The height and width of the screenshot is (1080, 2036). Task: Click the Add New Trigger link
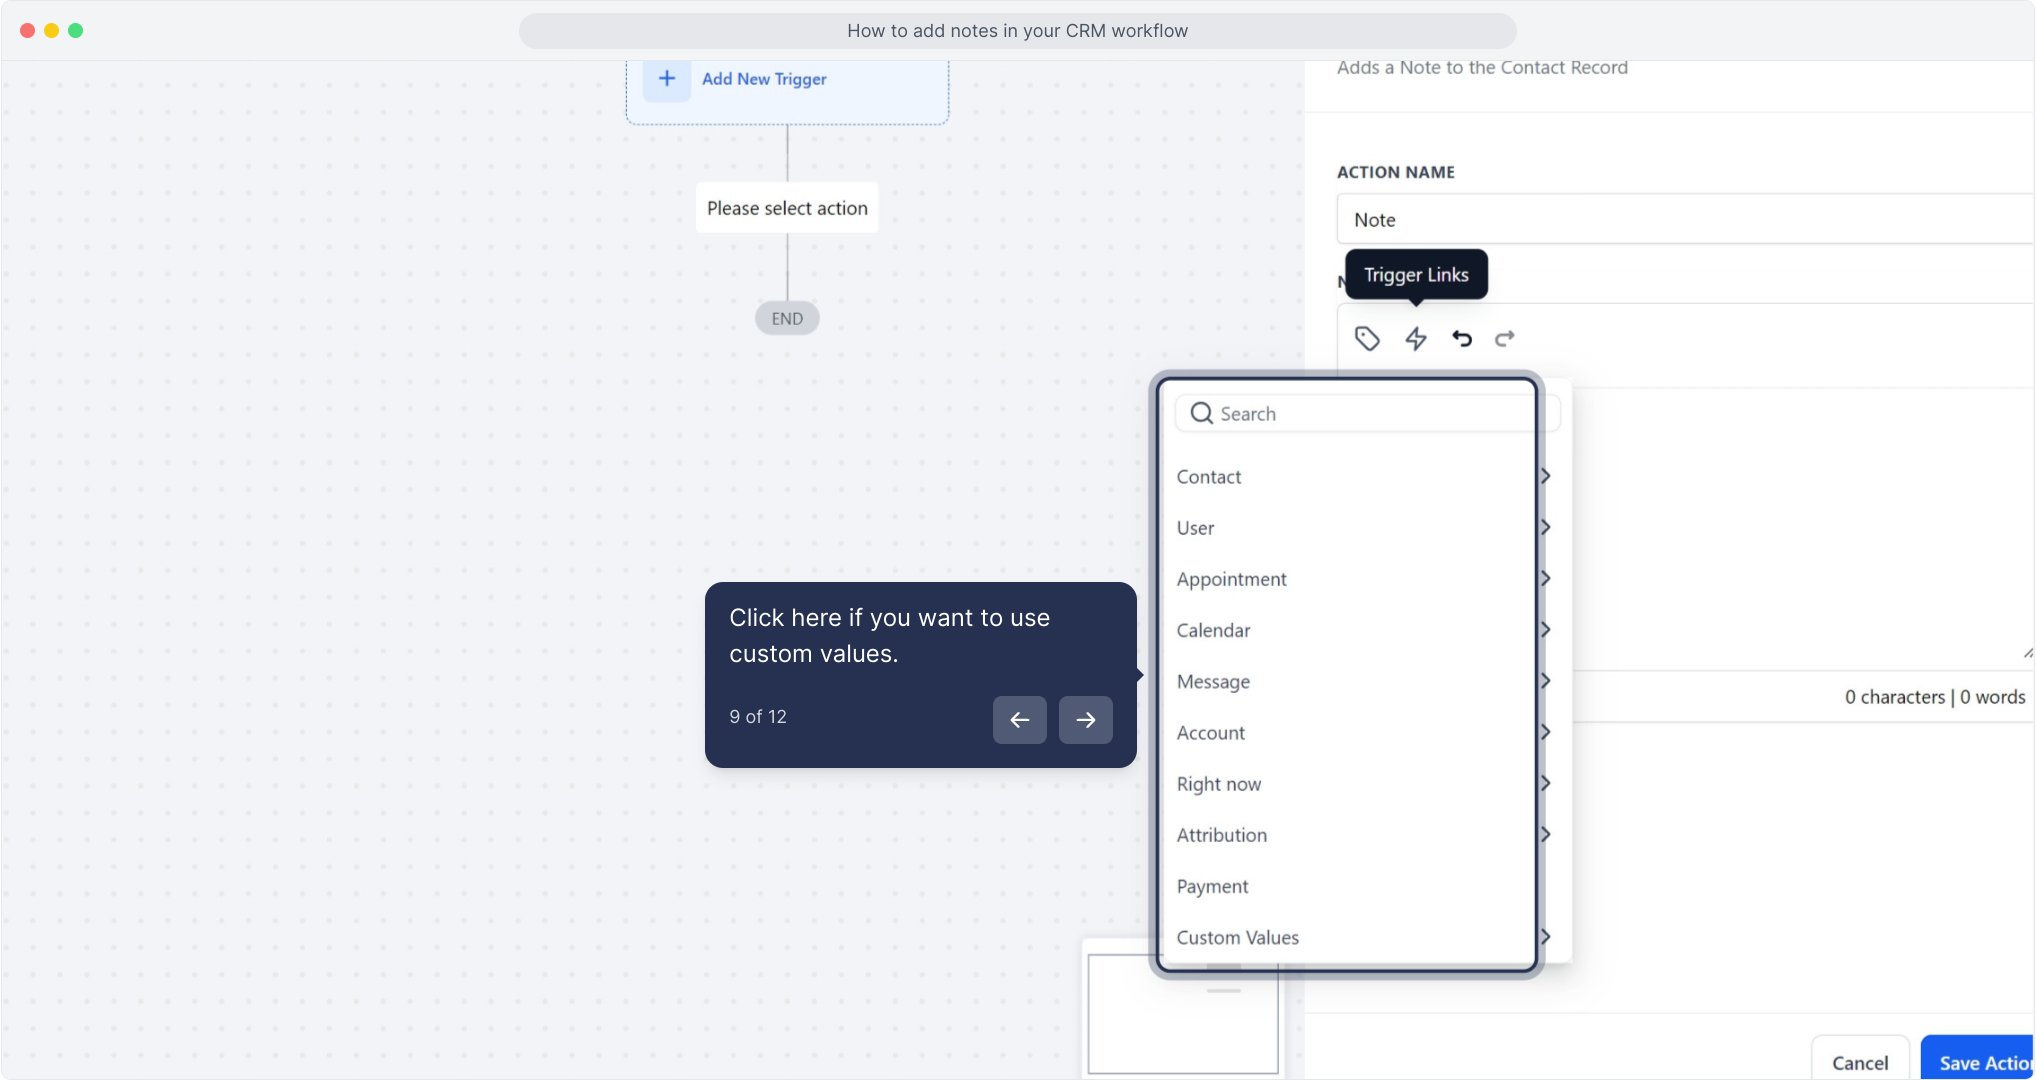[x=764, y=79]
